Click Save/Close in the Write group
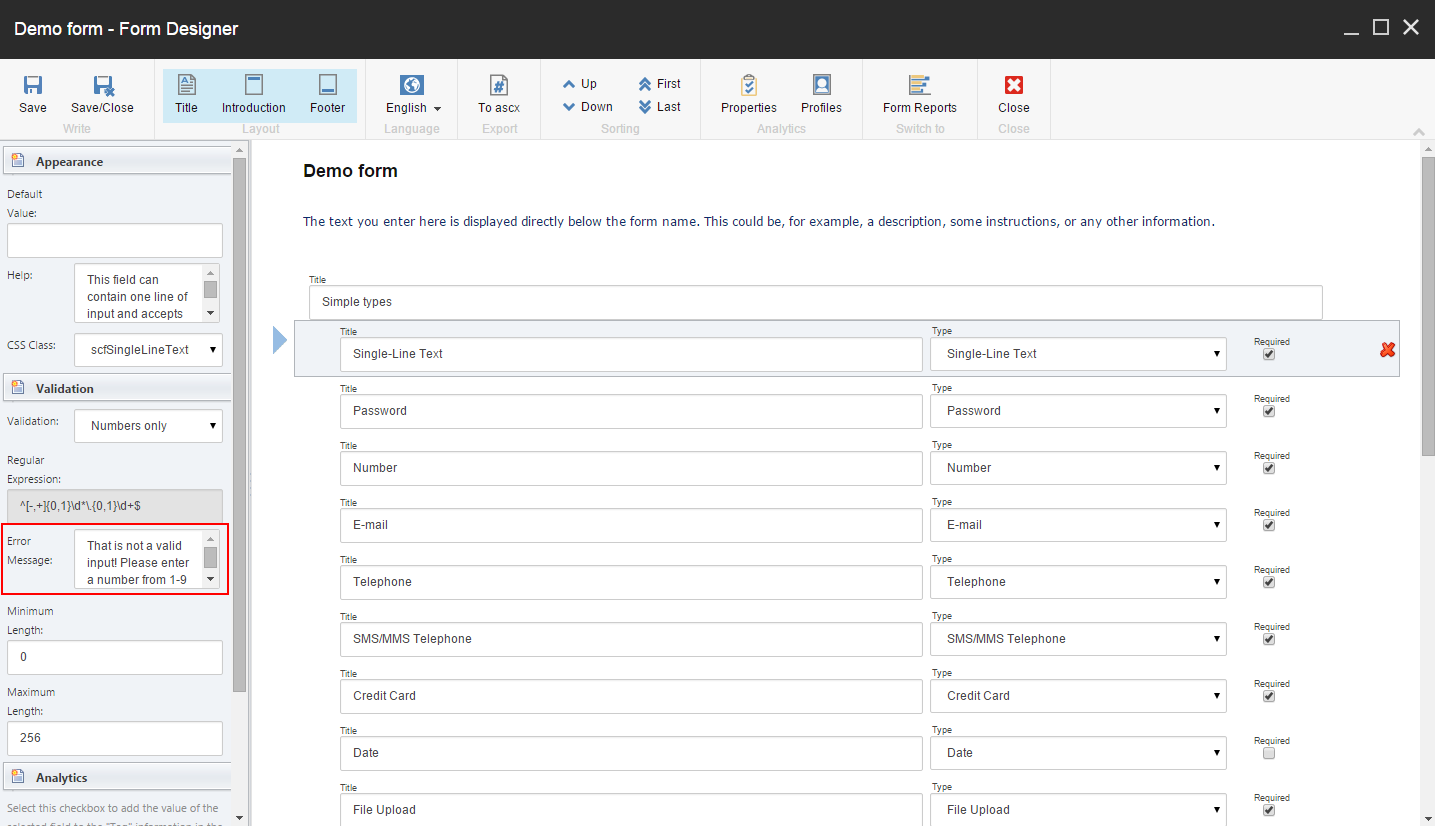Viewport: 1435px width, 826px height. (102, 93)
